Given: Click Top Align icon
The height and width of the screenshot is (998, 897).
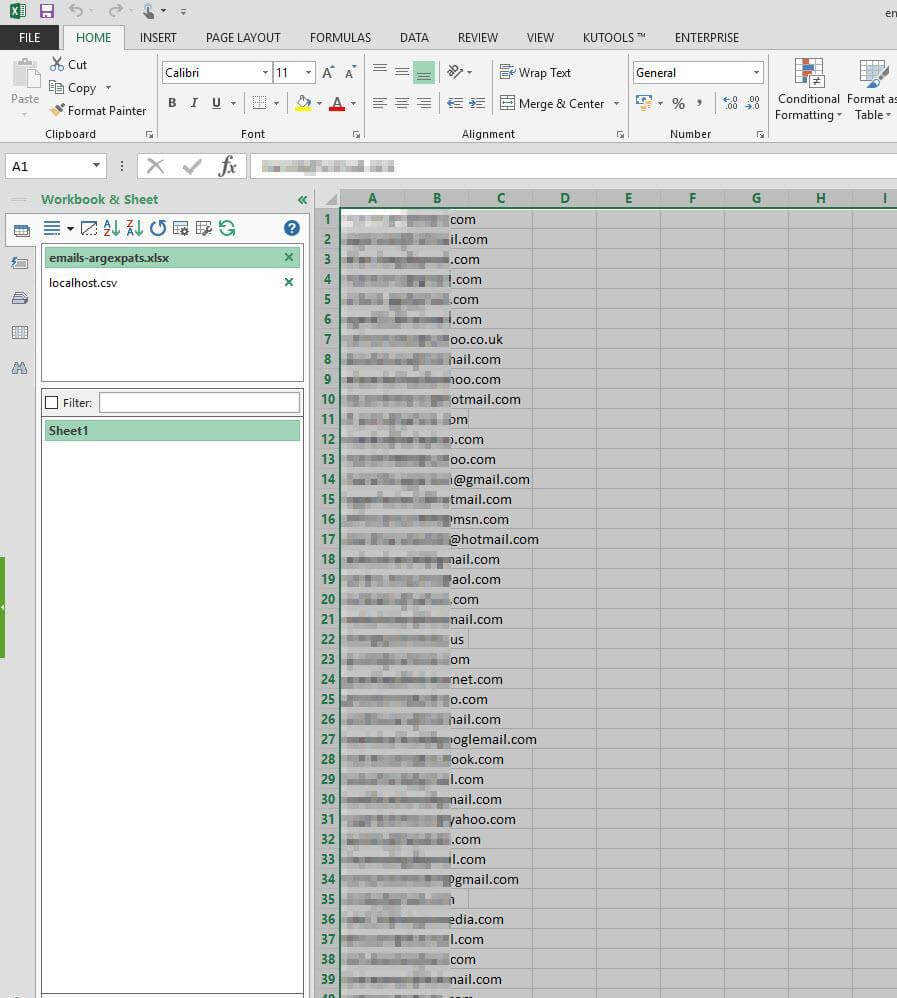Looking at the screenshot, I should [380, 69].
